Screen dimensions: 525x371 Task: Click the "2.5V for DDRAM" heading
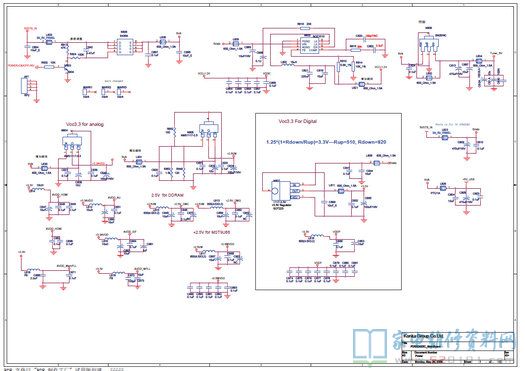coord(167,195)
